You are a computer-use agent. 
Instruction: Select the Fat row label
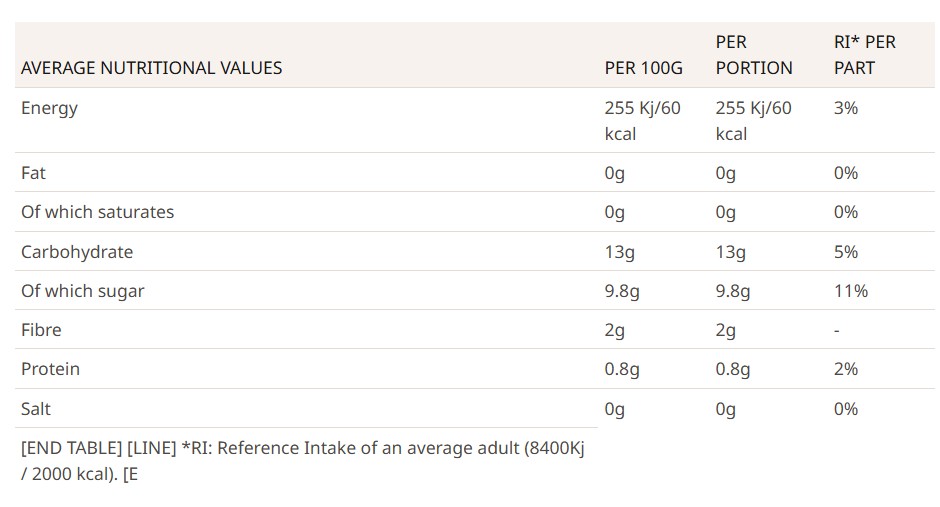click(33, 173)
